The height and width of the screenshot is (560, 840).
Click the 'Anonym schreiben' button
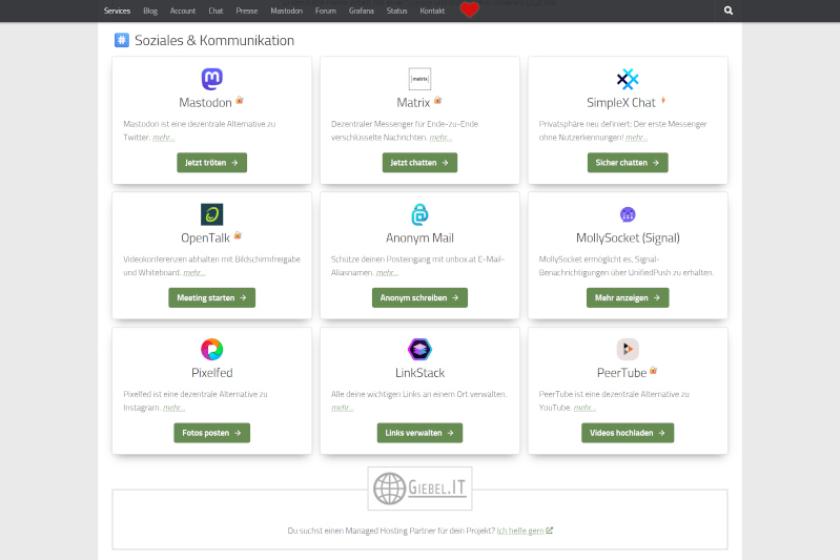coord(420,297)
